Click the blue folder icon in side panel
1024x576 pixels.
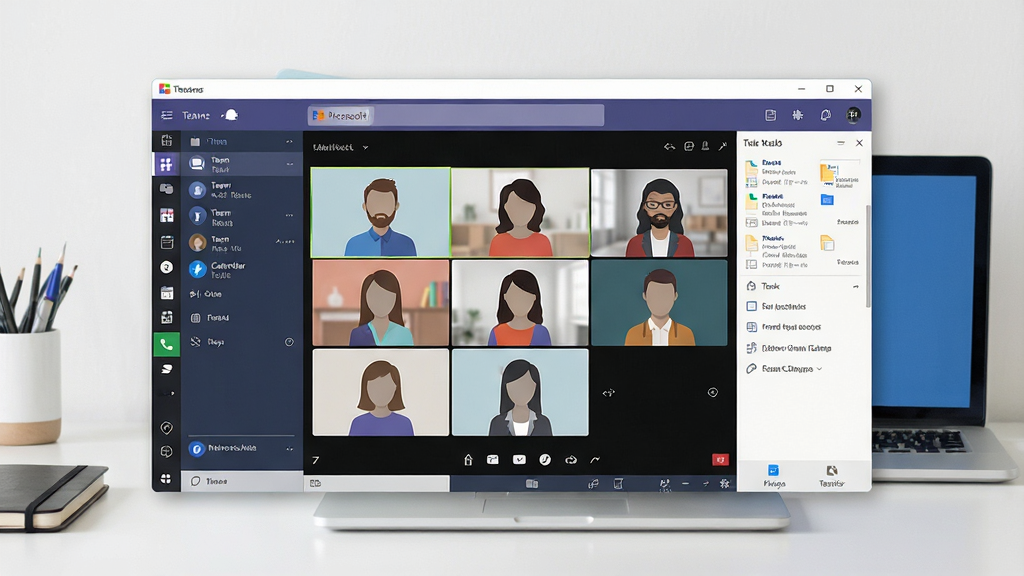click(x=827, y=200)
